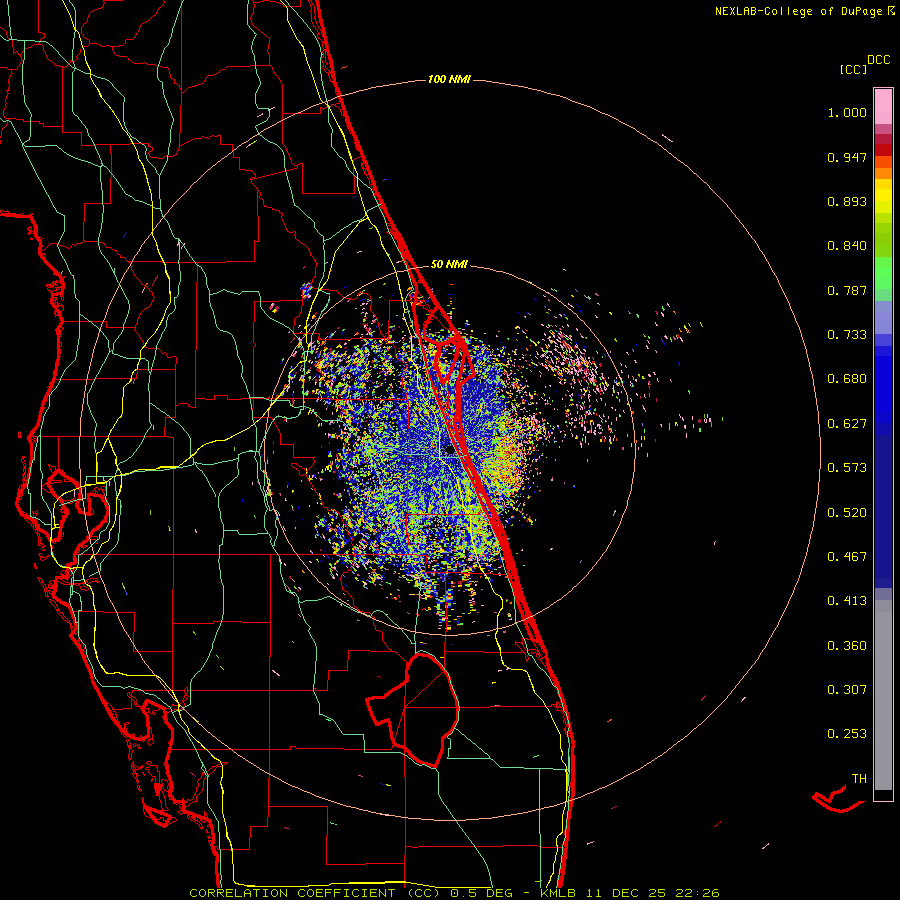
Task: Click the 0.840 legend value
Action: (847, 246)
